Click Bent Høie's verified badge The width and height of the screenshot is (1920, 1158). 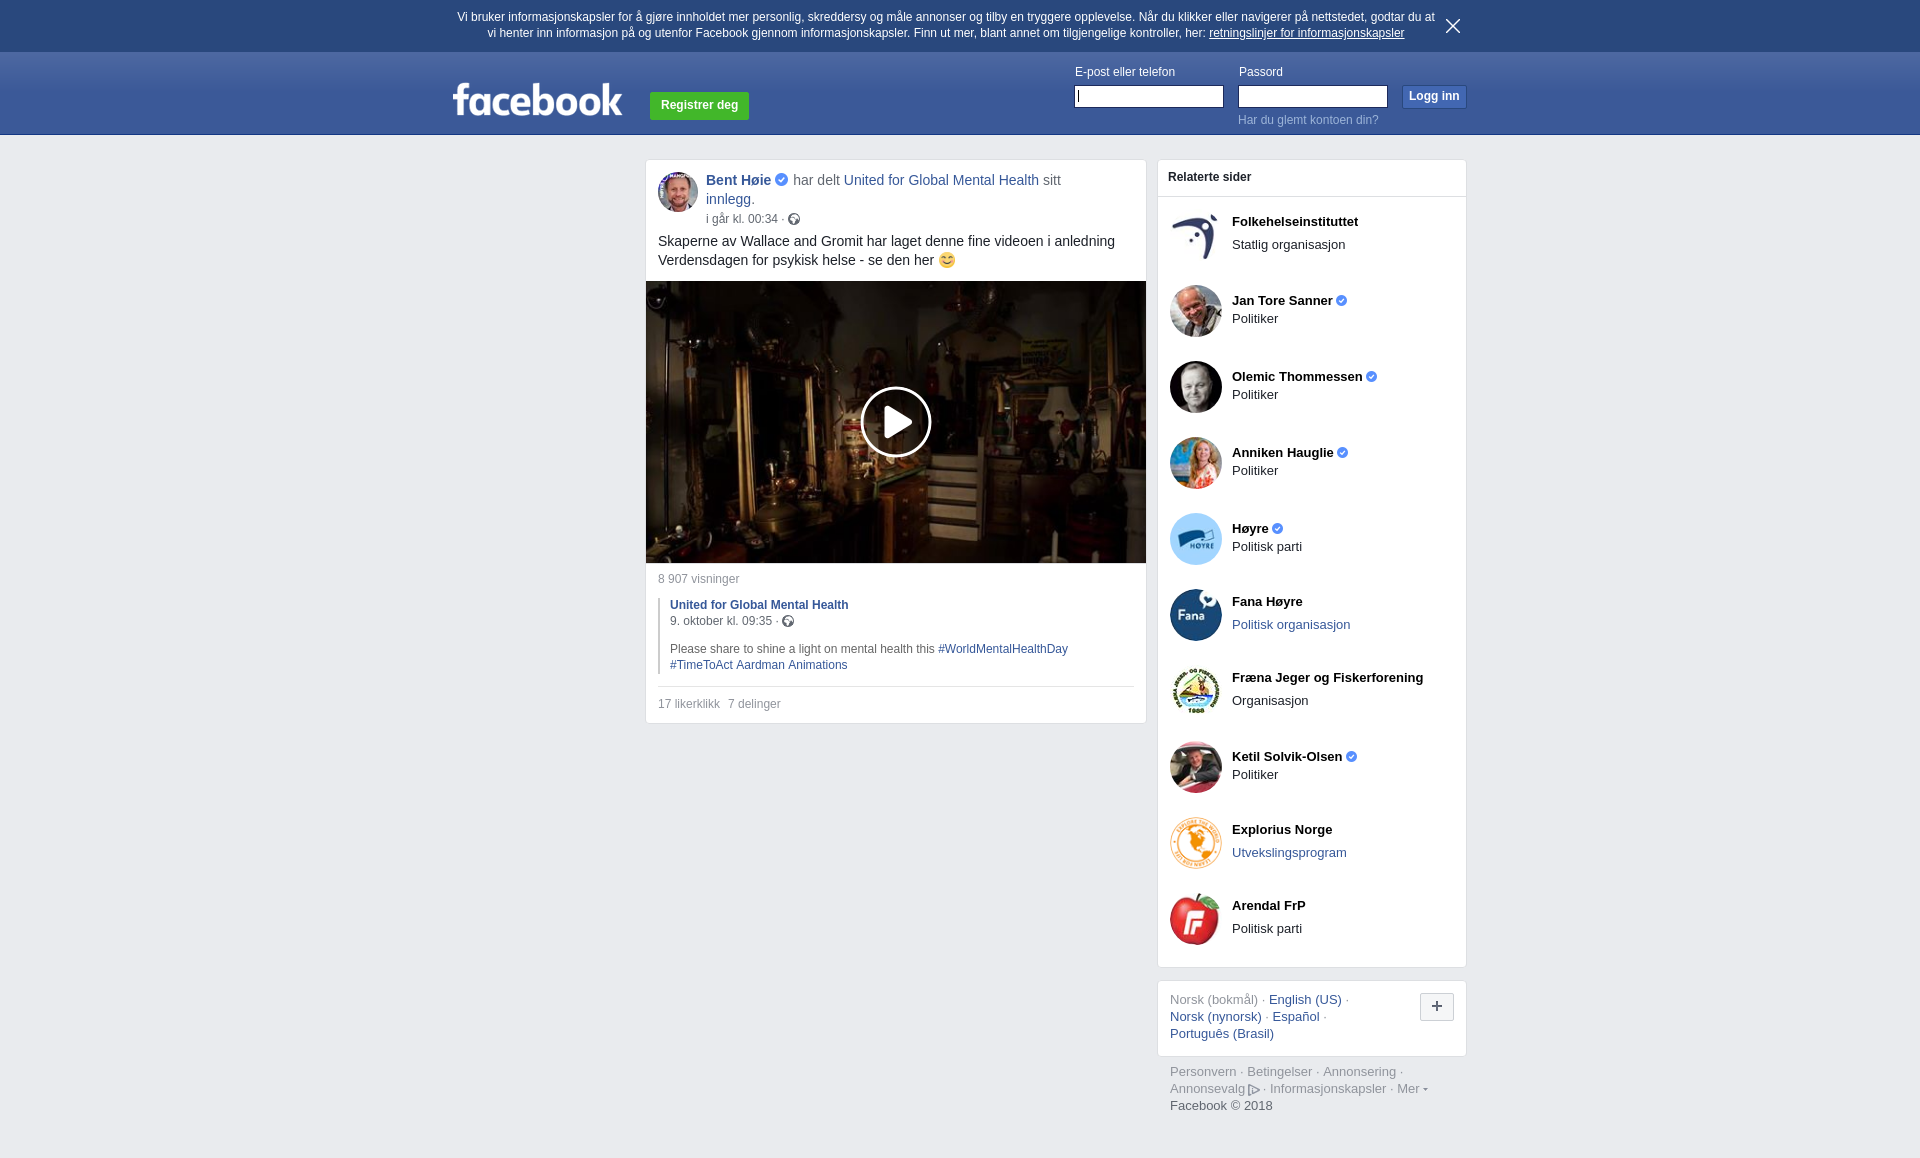pos(782,180)
